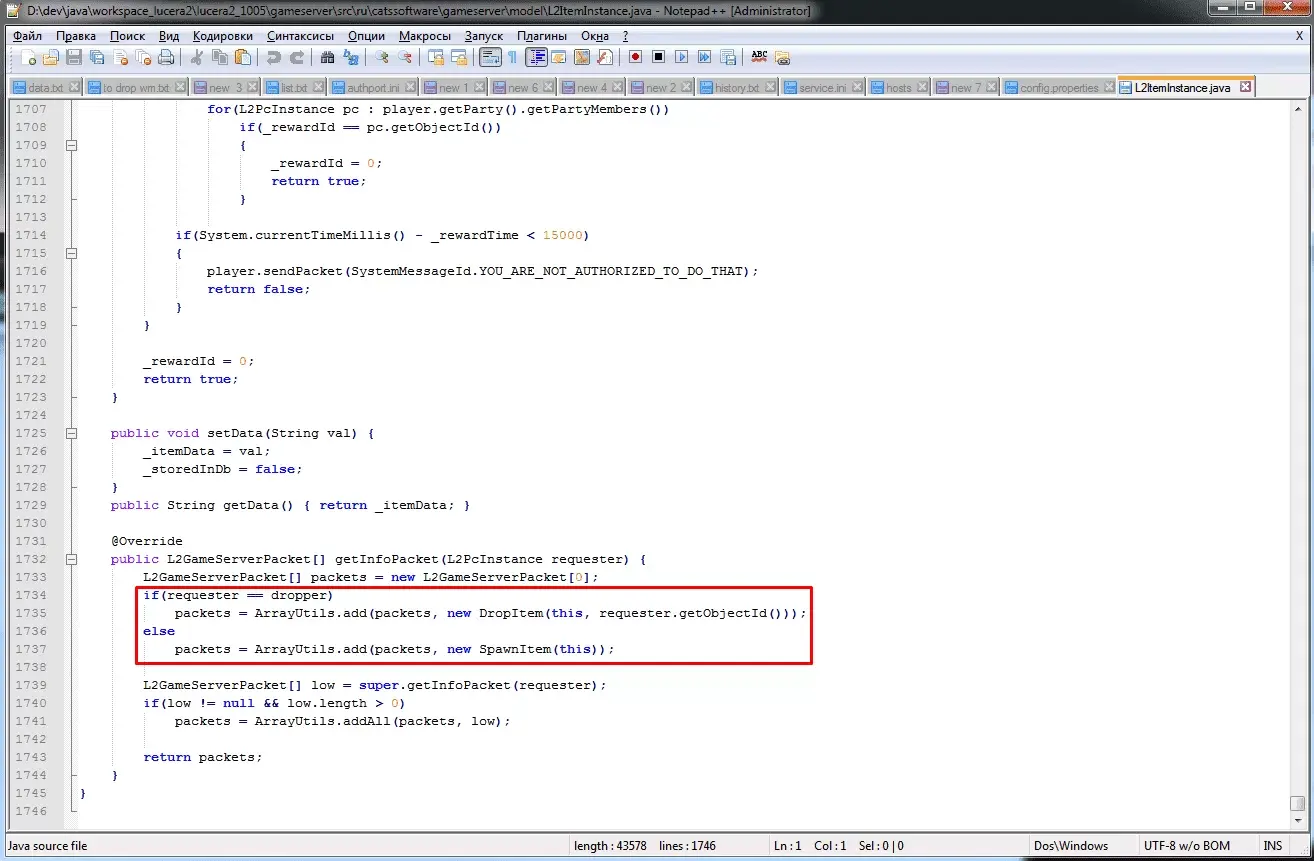Print the document via the printer icon

(166, 57)
